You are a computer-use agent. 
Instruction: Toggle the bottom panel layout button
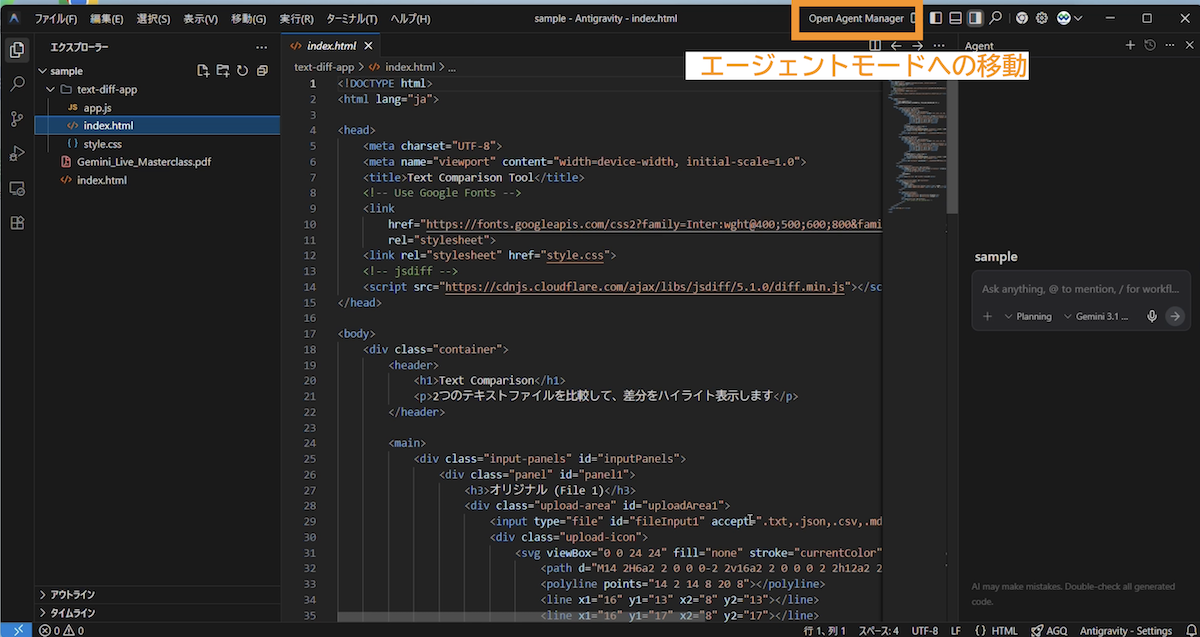point(955,18)
